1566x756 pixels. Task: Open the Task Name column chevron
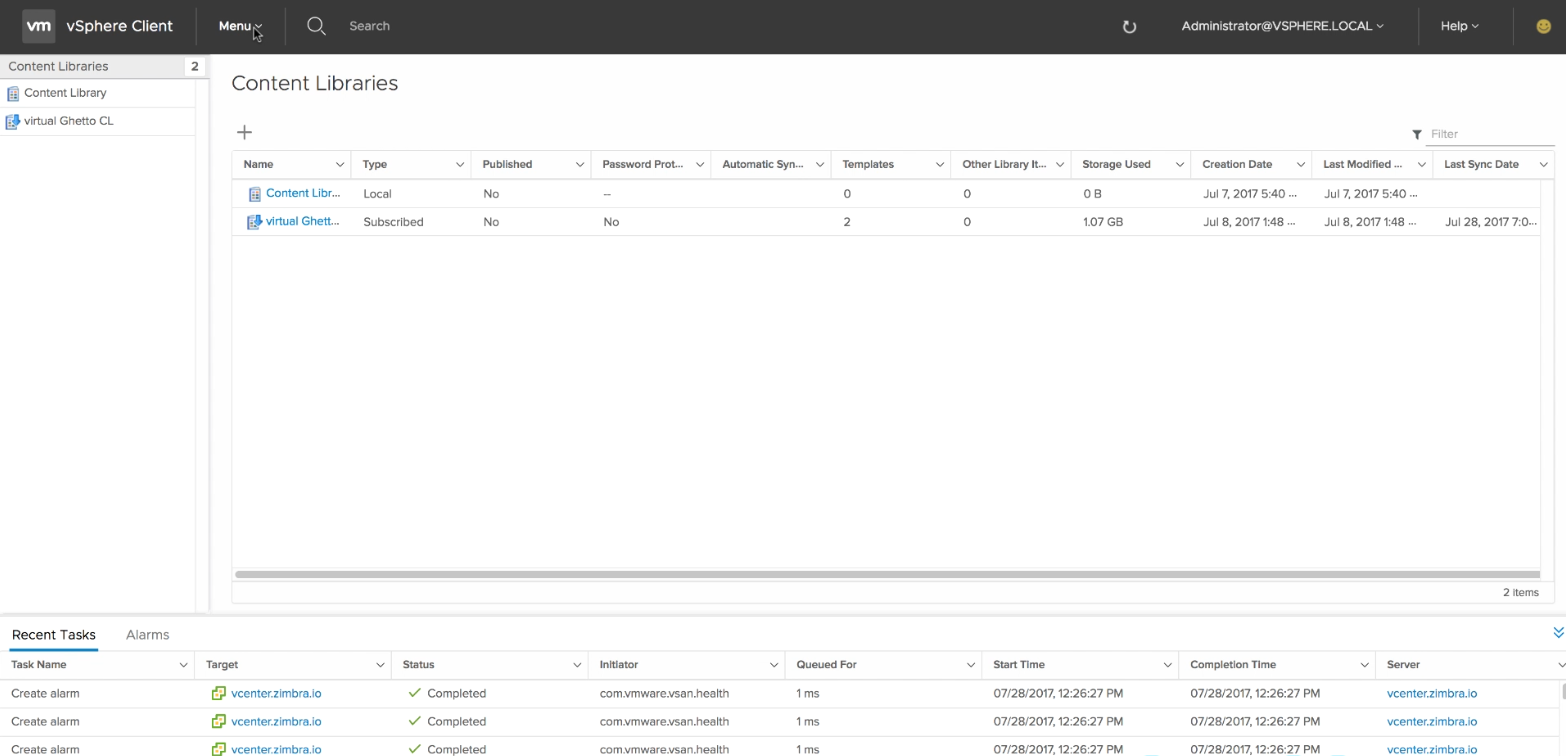tap(183, 665)
